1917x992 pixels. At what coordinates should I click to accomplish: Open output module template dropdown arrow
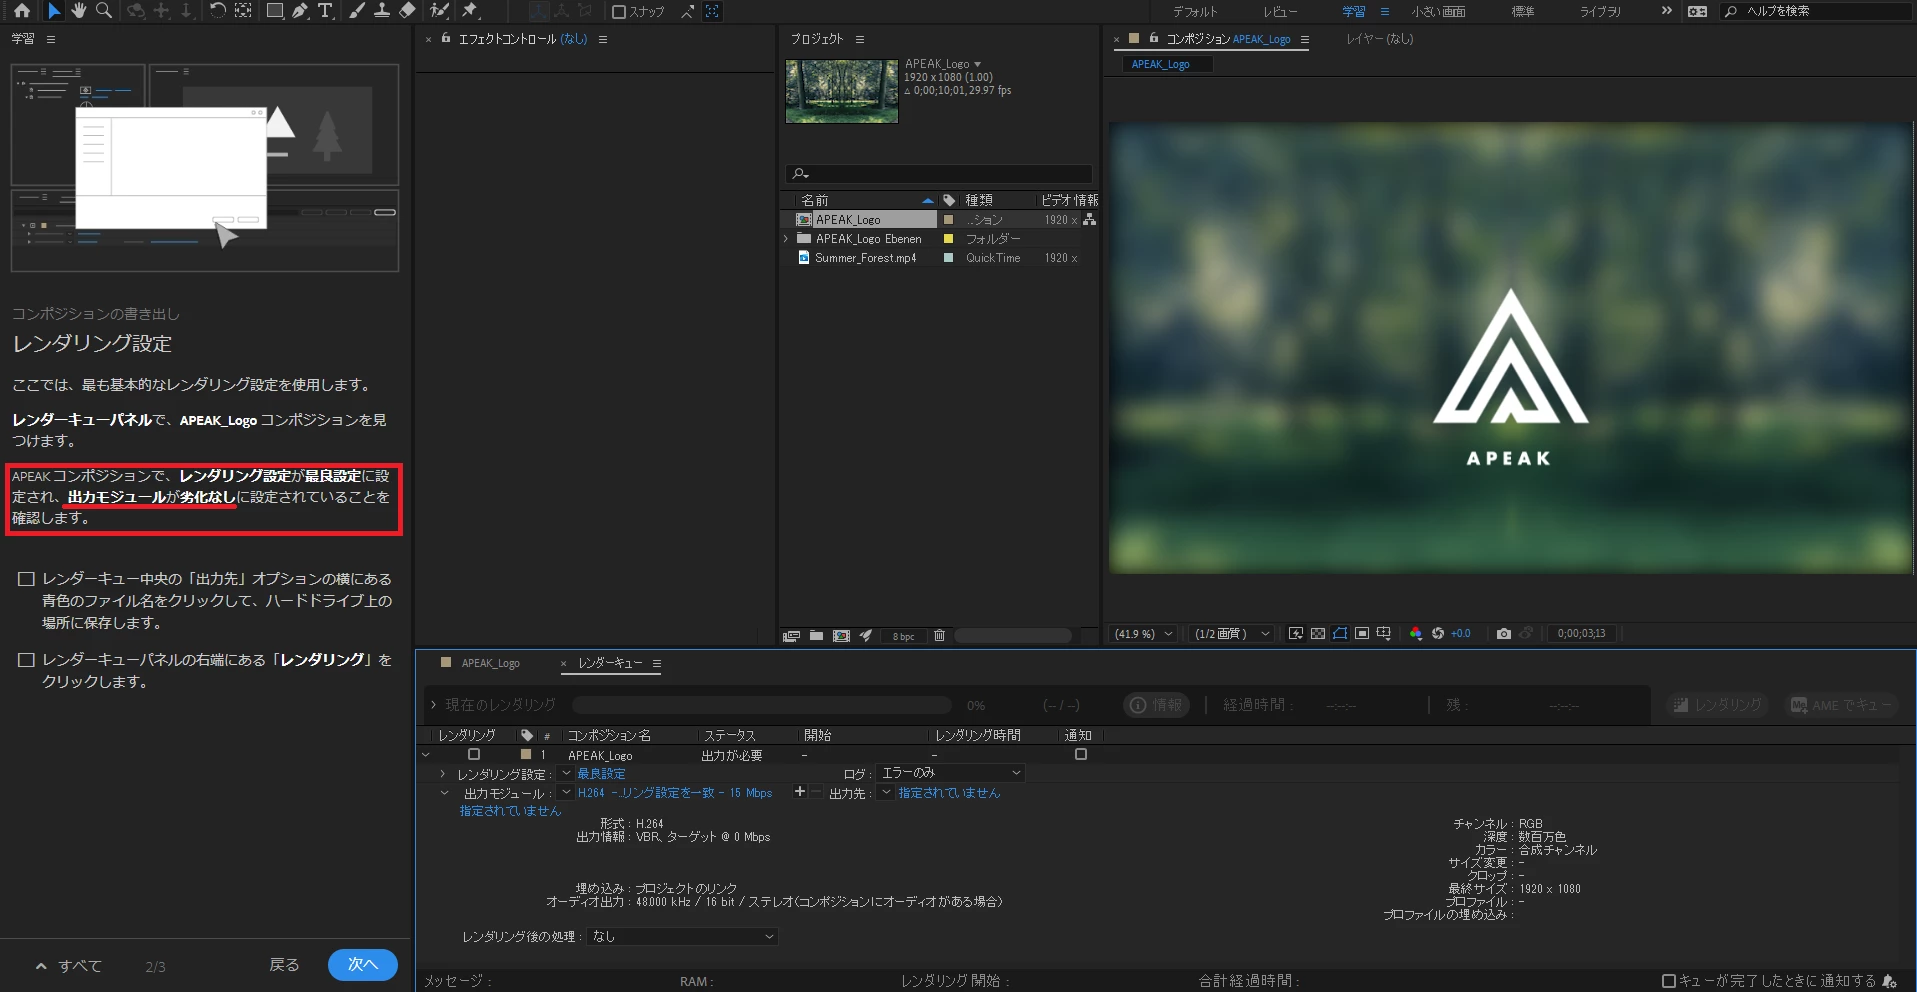(566, 792)
